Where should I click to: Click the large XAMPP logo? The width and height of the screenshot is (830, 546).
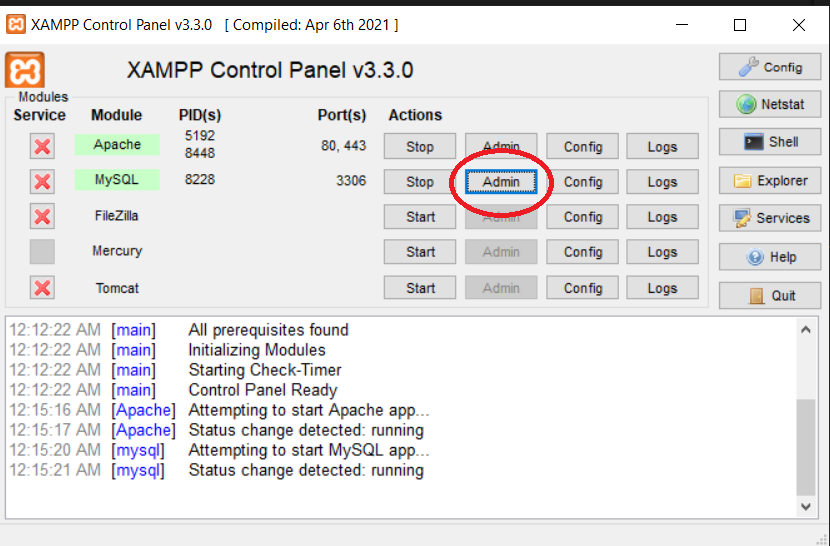pyautogui.click(x=25, y=70)
